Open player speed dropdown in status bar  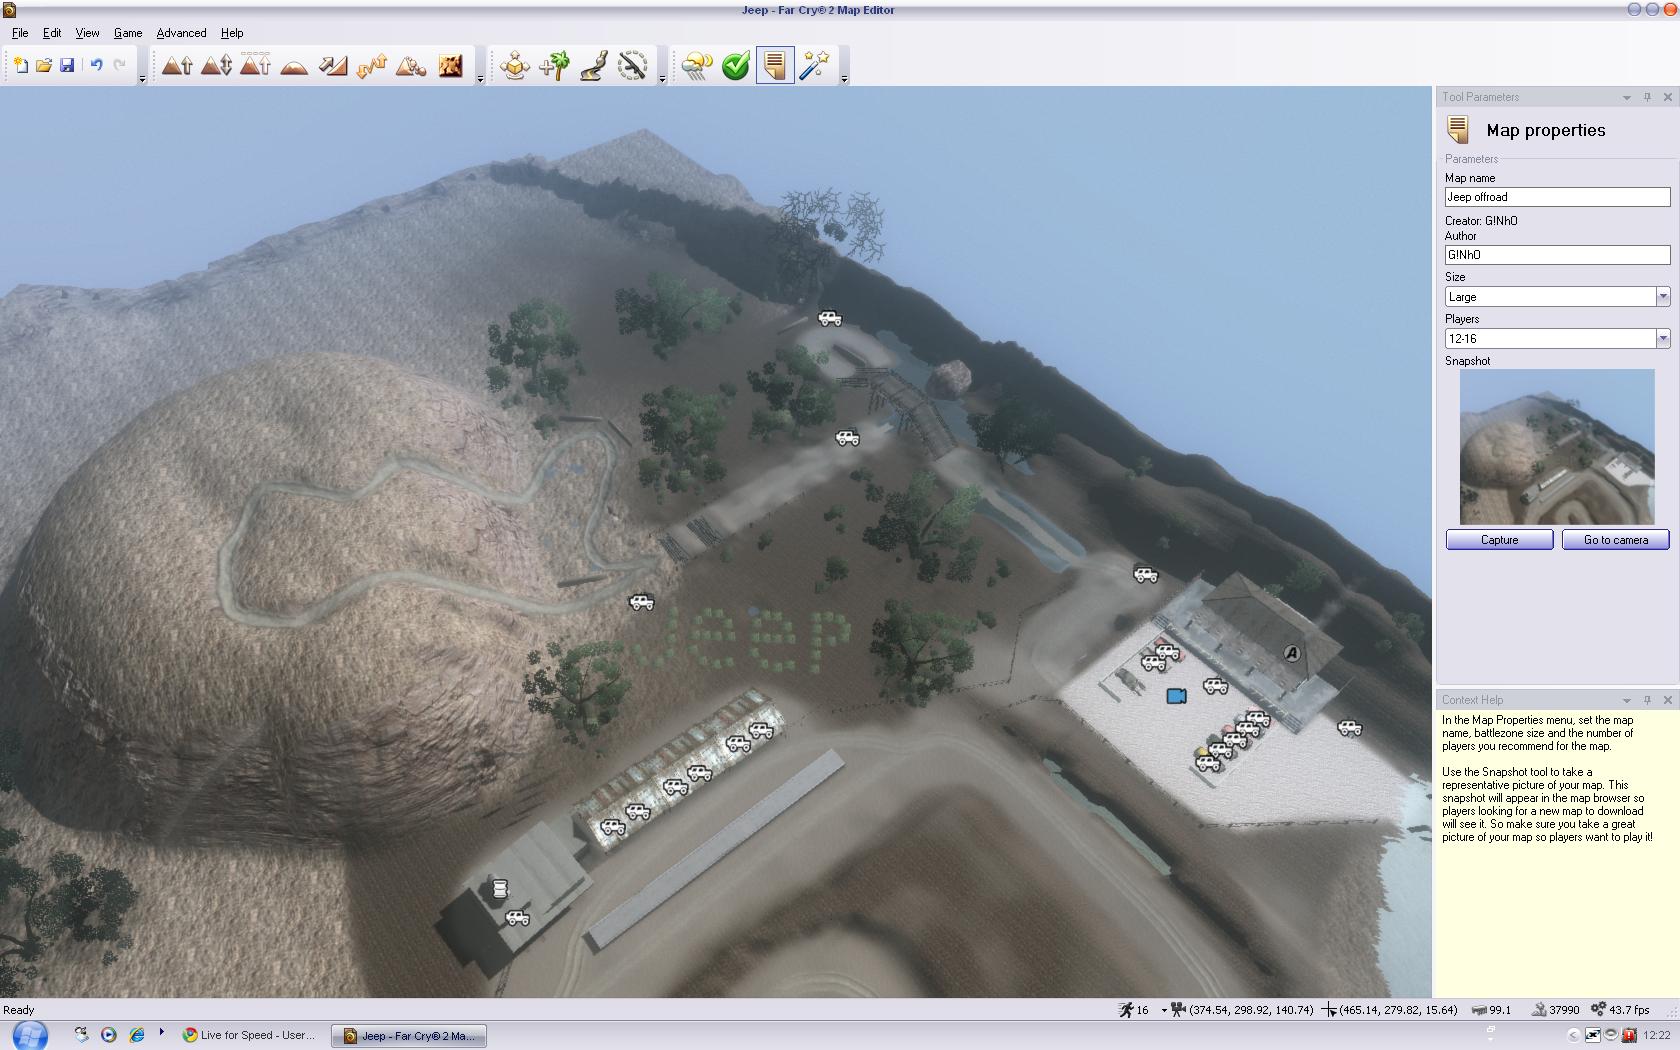1163,1010
